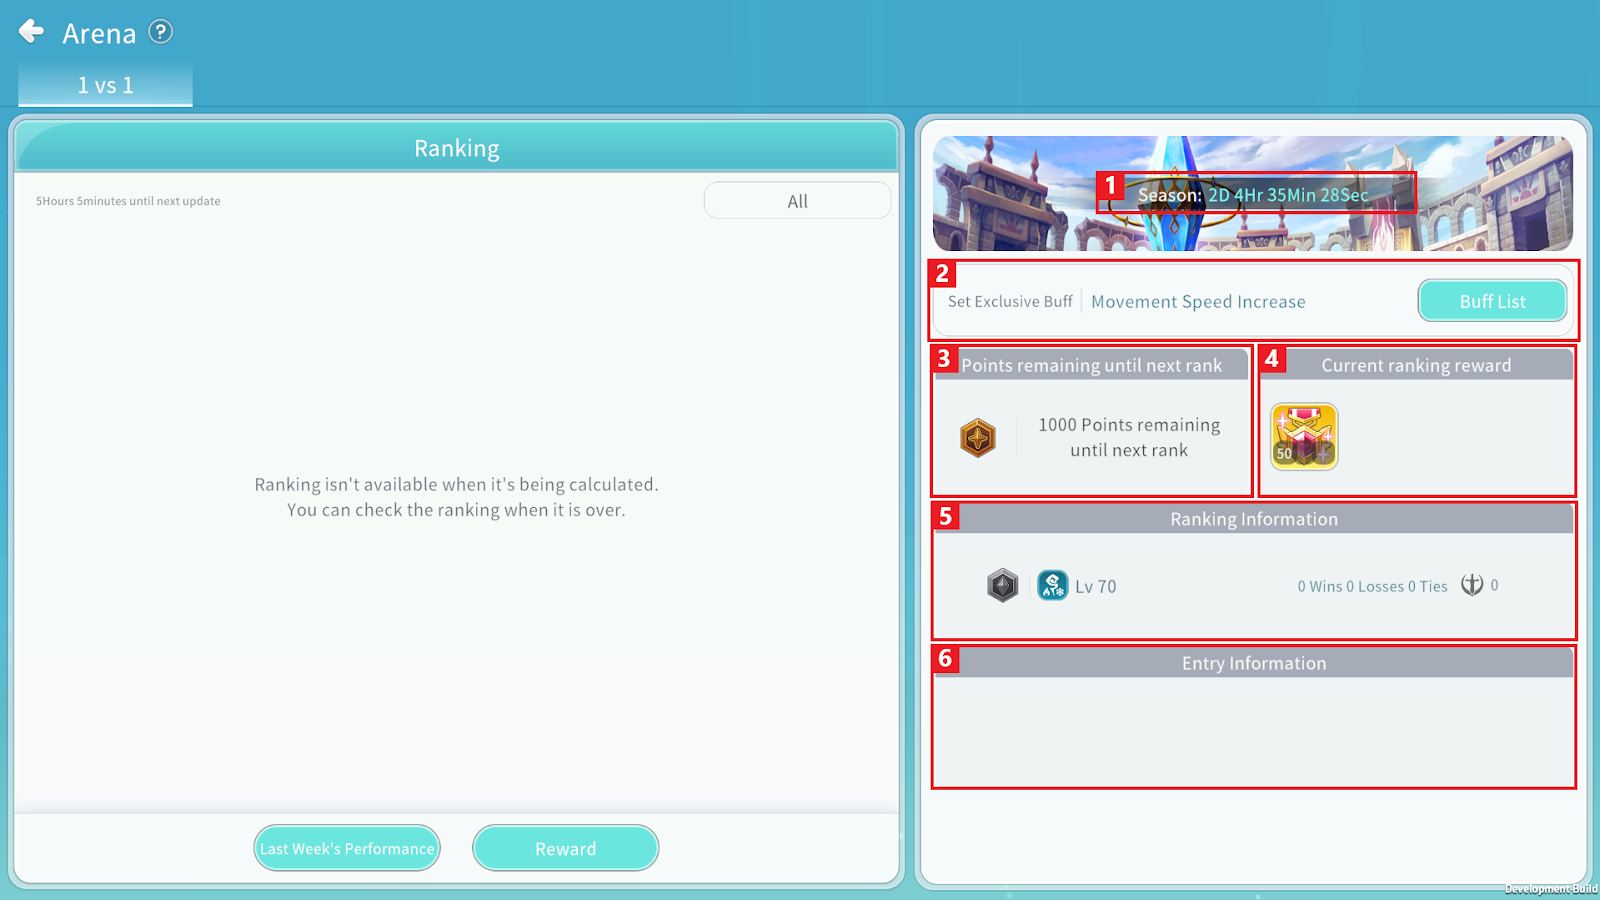Click the Movement Speed Increase buff text
This screenshot has height=900, width=1600.
[x=1198, y=302]
